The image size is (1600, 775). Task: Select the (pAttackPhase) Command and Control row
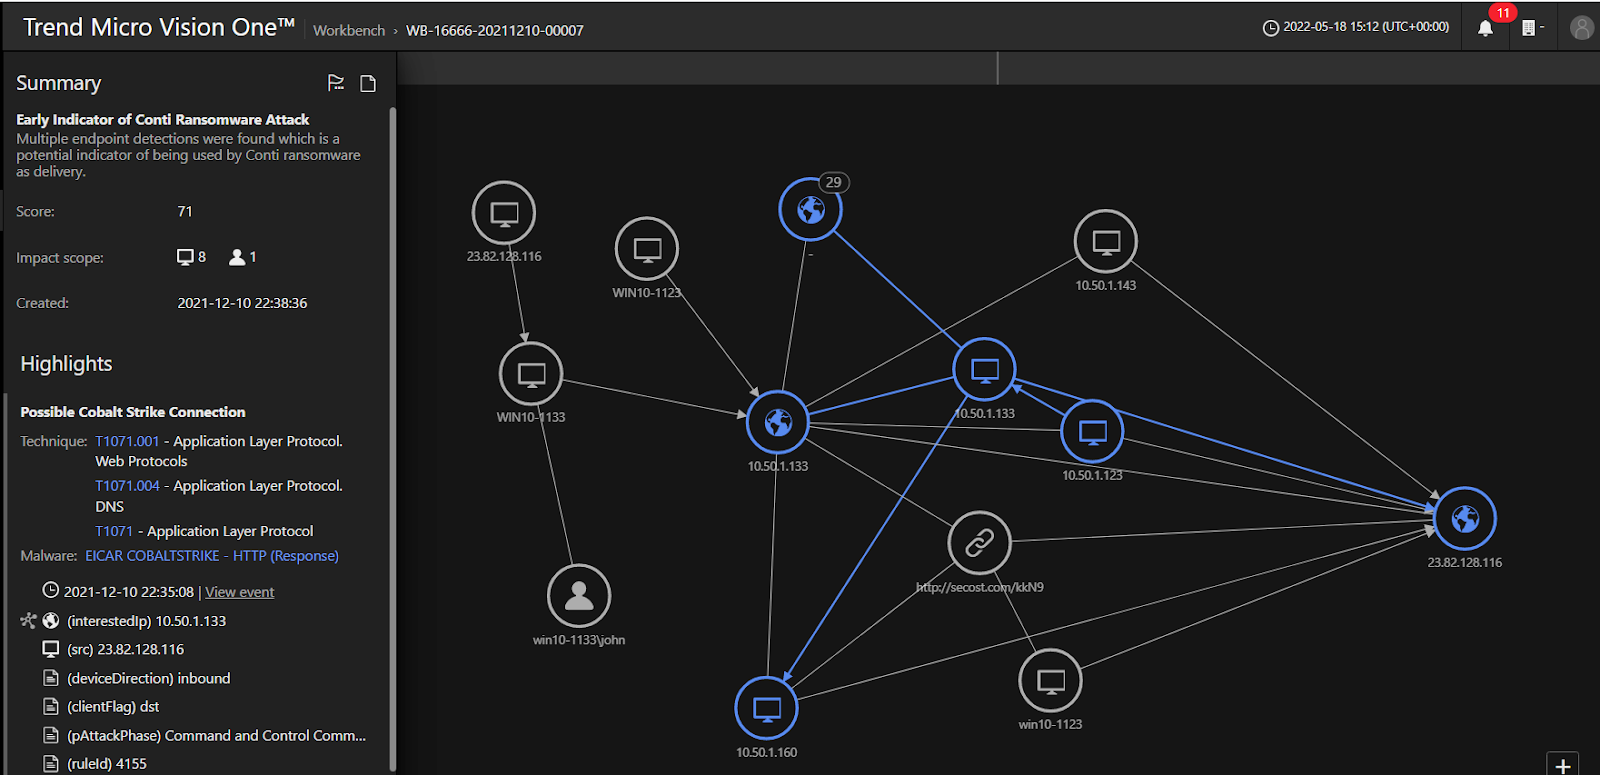(216, 735)
